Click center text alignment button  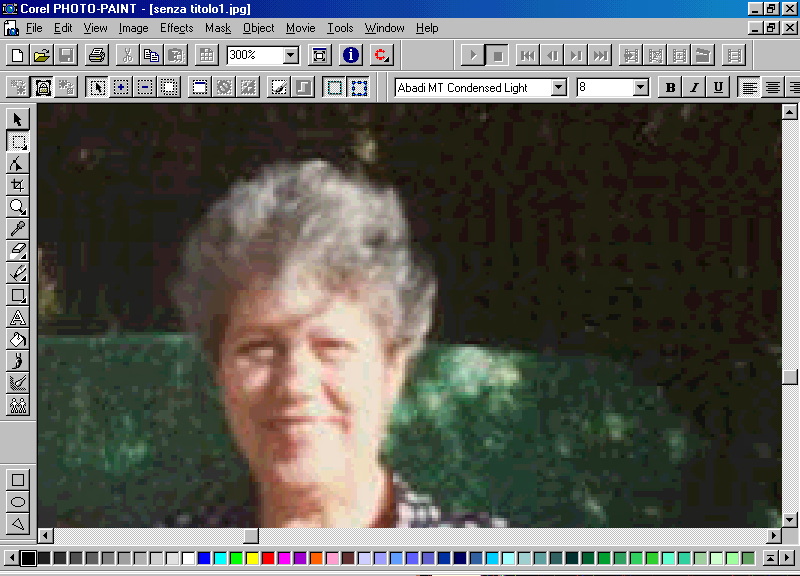[772, 88]
